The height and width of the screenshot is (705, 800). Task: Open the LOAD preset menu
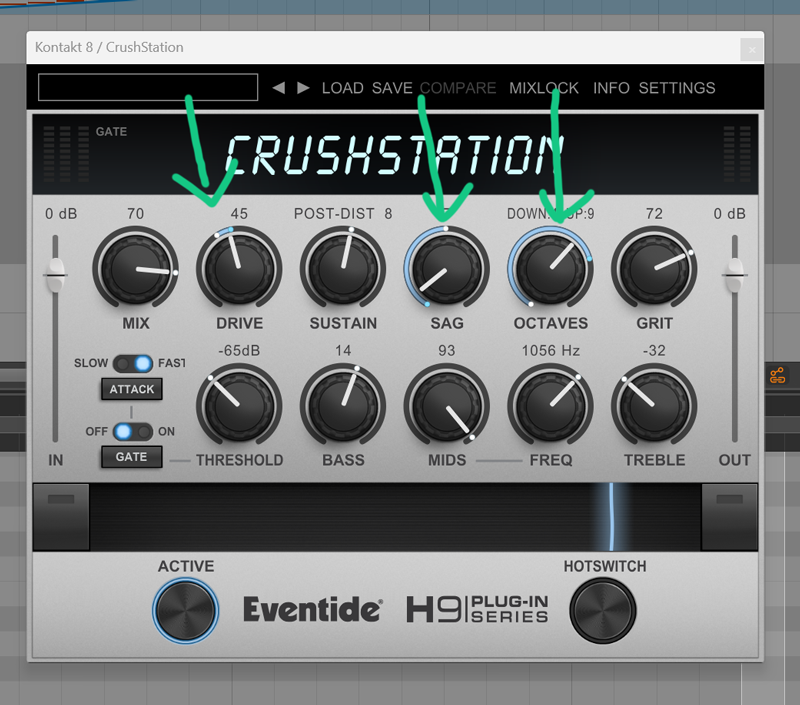[x=342, y=88]
